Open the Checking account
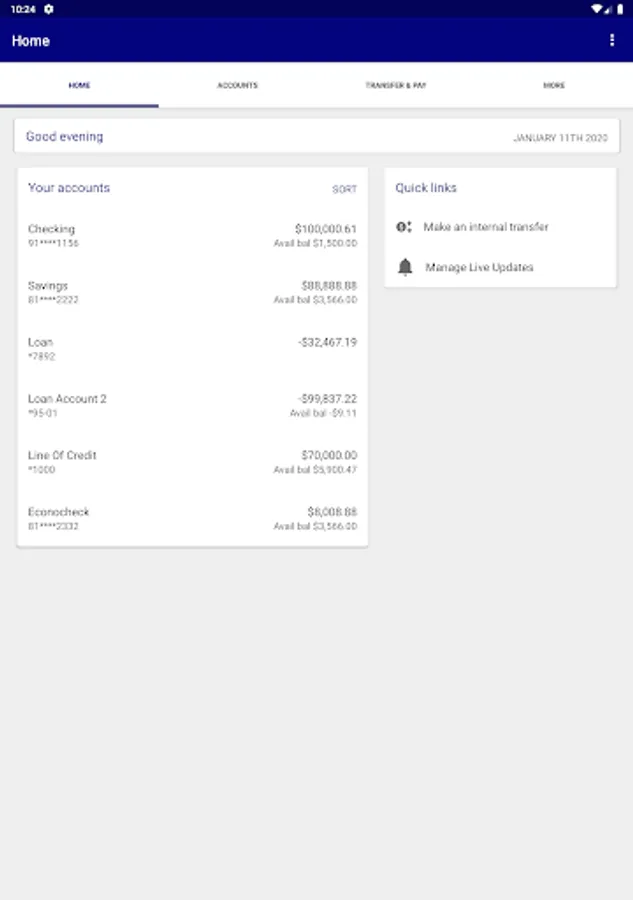Screen dimensions: 633x900 [x=52, y=235]
